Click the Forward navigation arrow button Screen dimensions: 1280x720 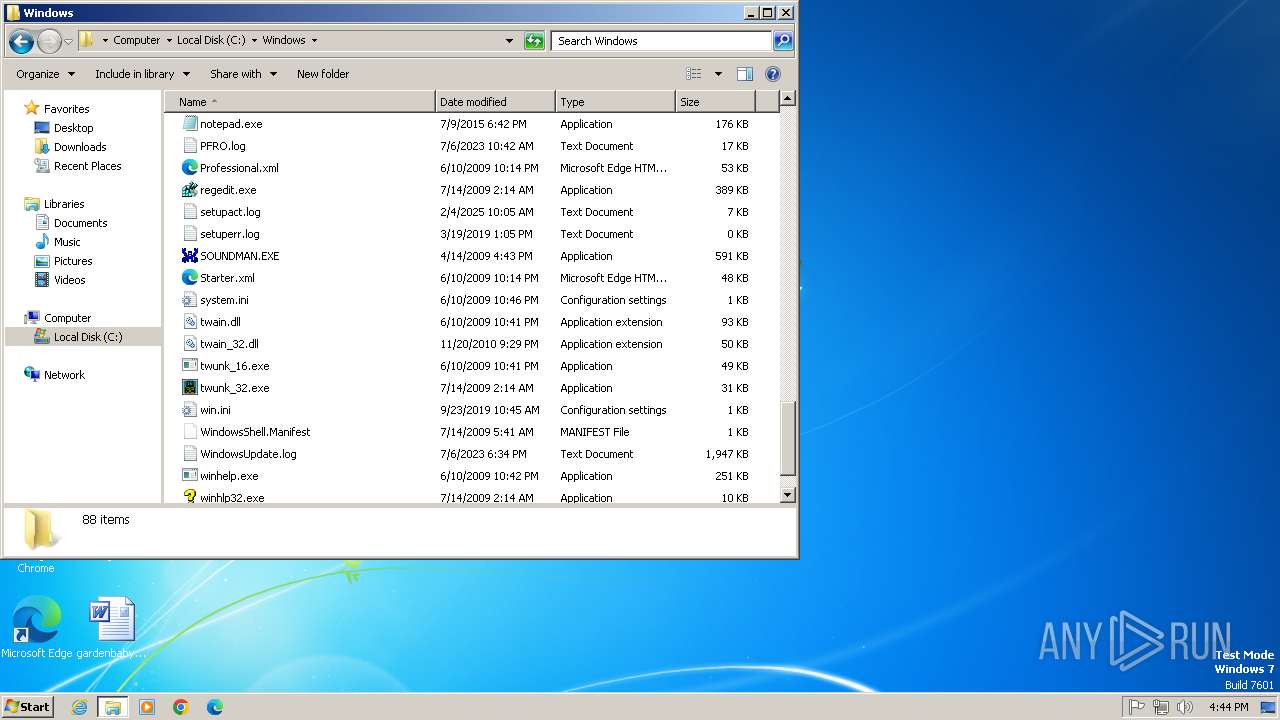tap(49, 41)
